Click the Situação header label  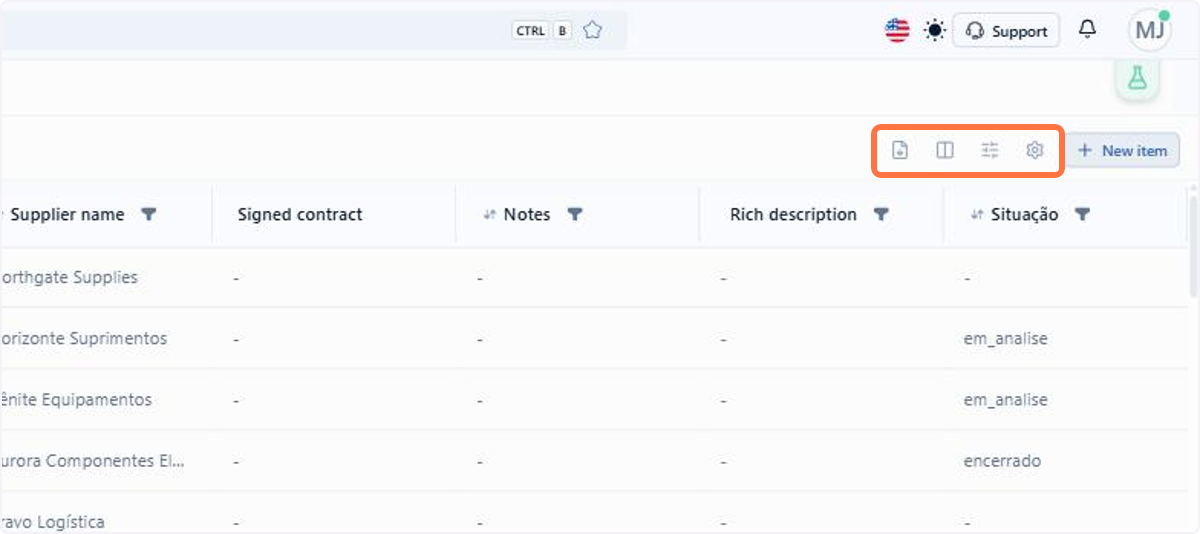point(1024,214)
